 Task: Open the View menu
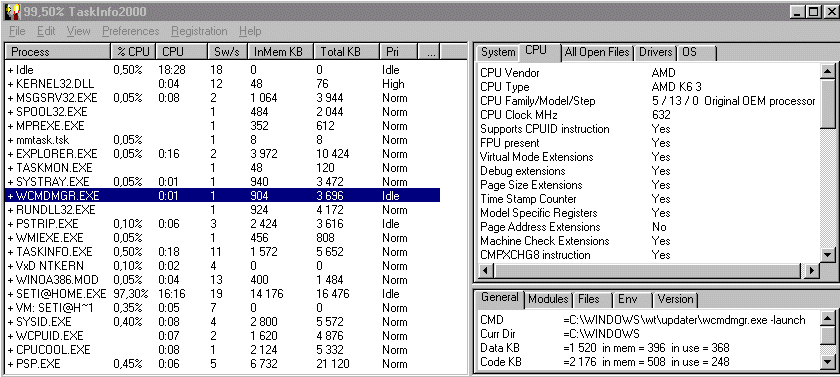(78, 31)
